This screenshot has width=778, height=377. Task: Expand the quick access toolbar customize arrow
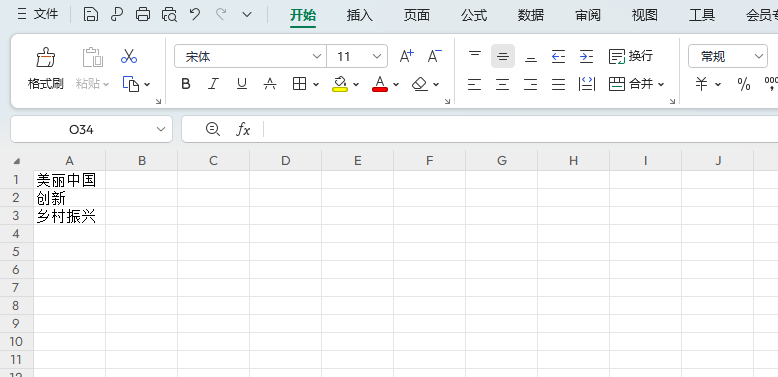point(247,15)
